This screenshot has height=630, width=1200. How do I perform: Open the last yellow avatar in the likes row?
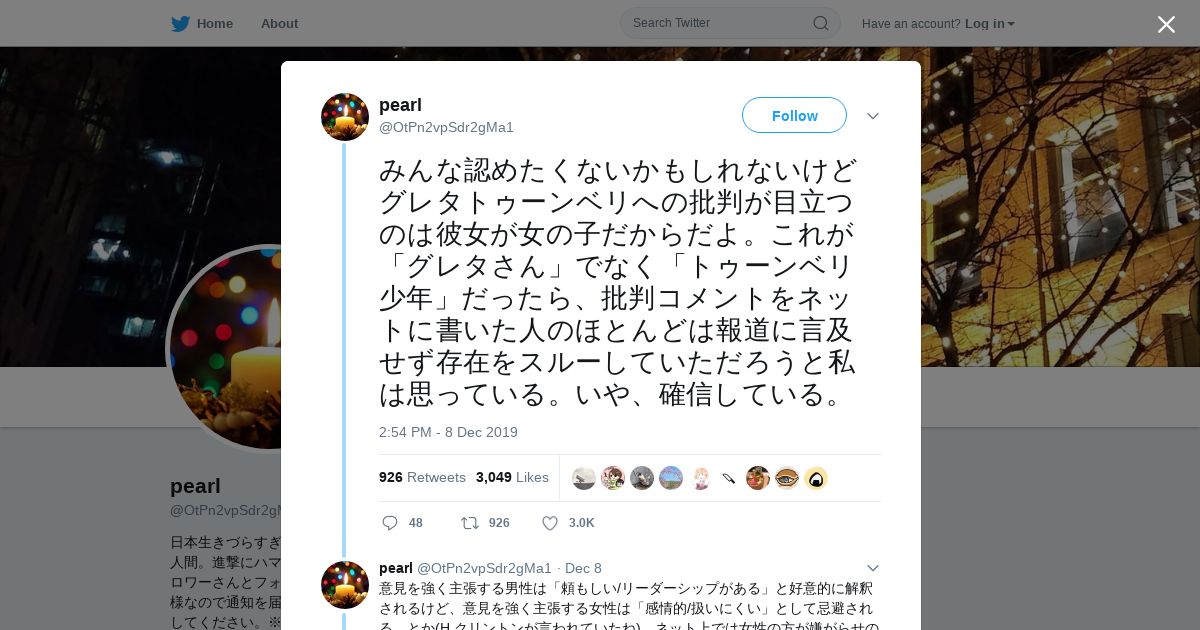click(x=816, y=478)
